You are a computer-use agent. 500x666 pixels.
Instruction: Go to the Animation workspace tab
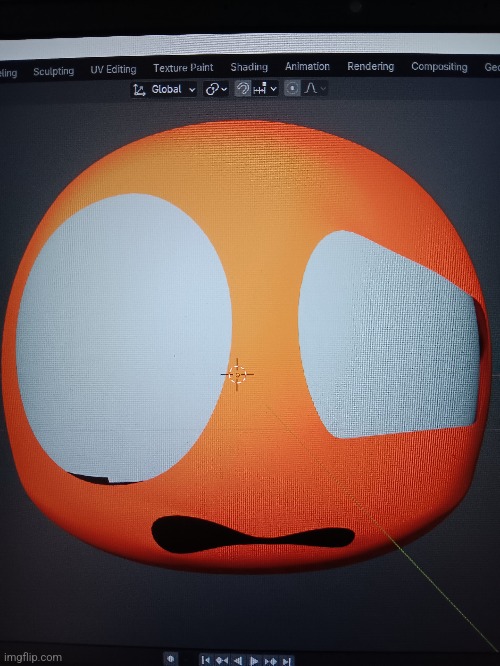(x=307, y=66)
